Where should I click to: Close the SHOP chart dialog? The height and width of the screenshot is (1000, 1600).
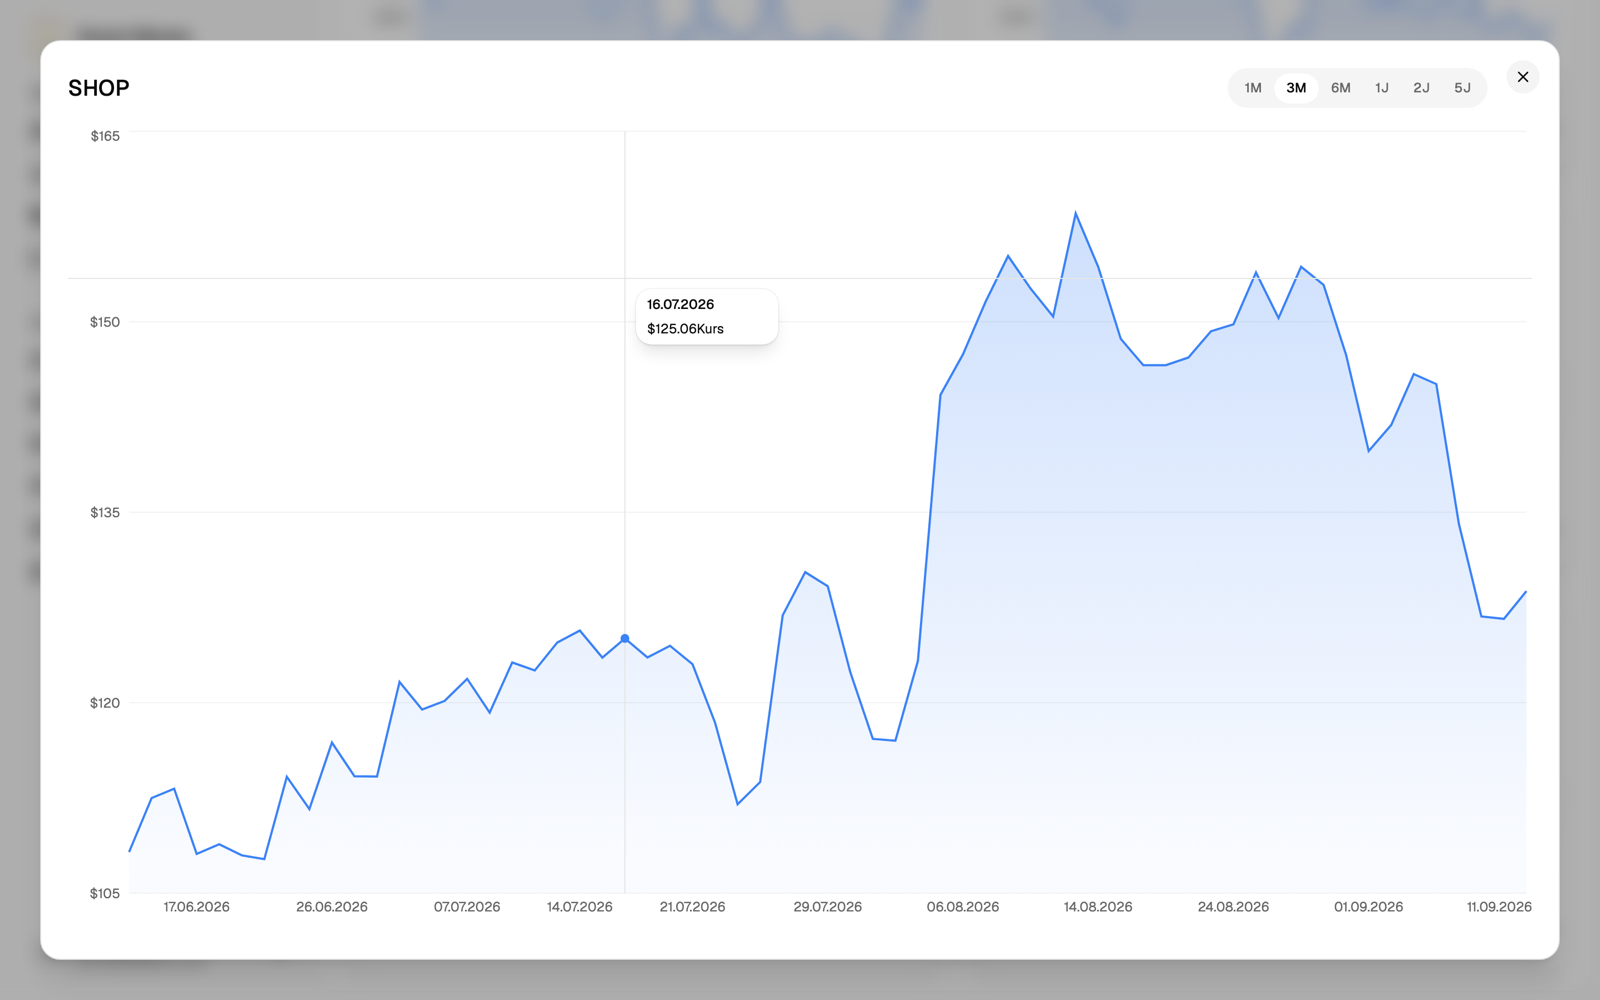tap(1523, 77)
